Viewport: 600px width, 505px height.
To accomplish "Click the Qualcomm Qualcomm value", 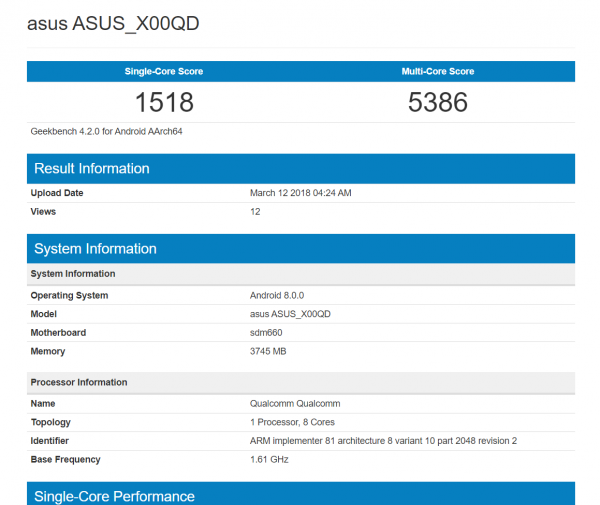I will click(295, 404).
